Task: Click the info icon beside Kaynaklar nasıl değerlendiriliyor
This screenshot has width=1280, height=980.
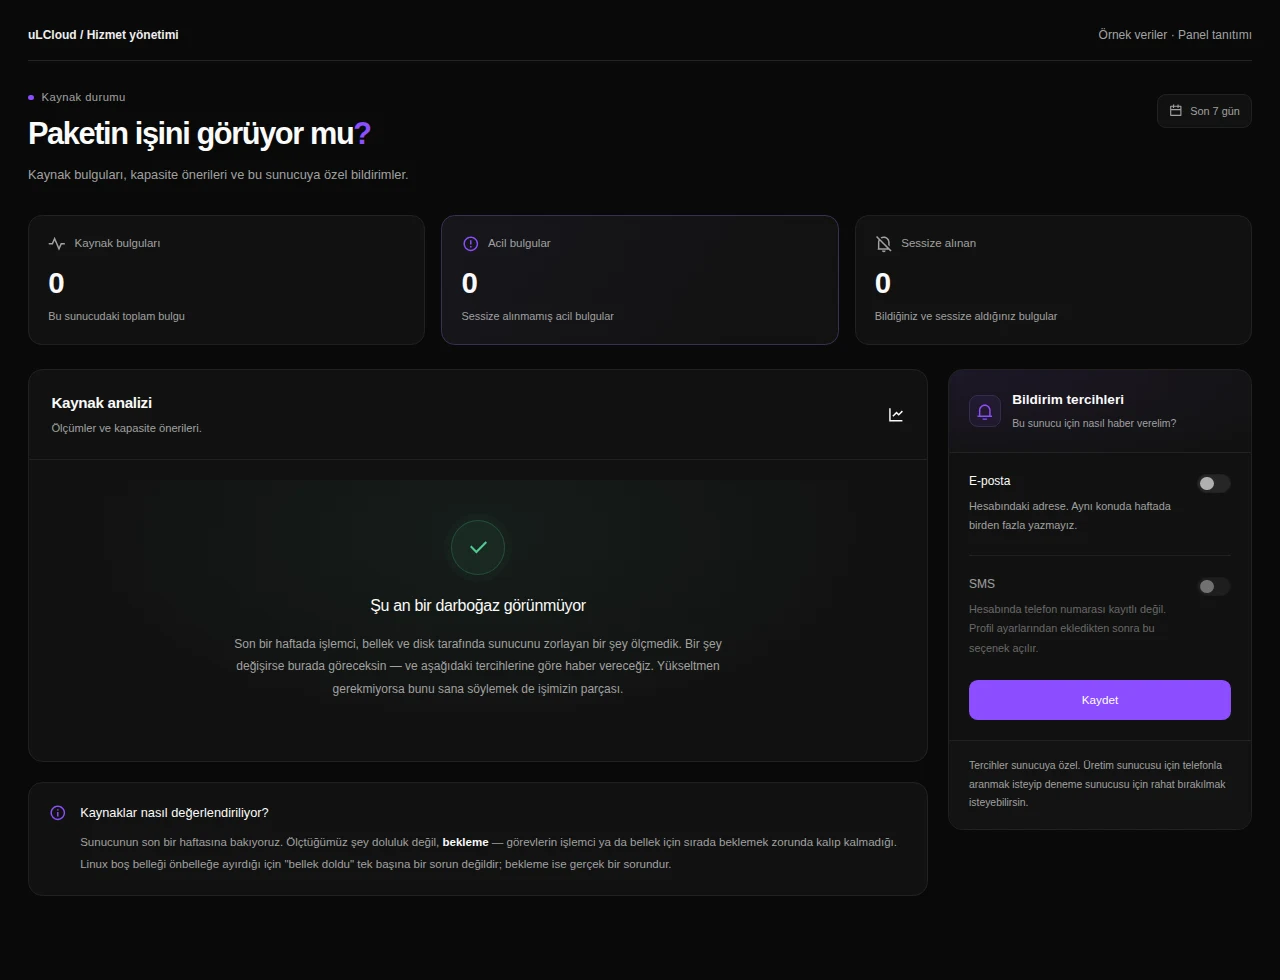Action: point(58,813)
